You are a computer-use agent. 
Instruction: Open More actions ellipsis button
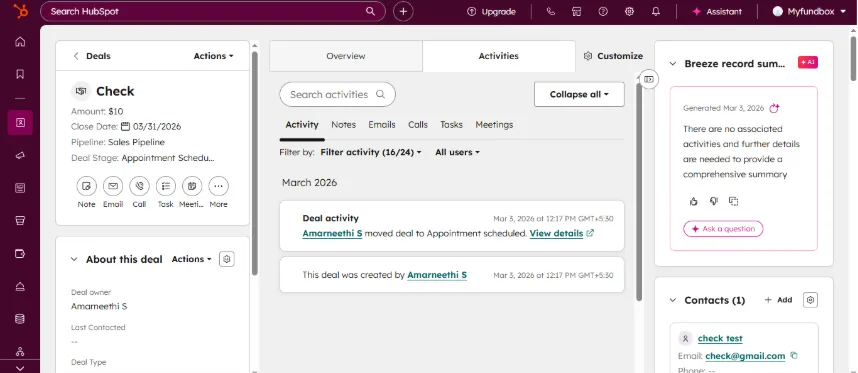coord(218,186)
